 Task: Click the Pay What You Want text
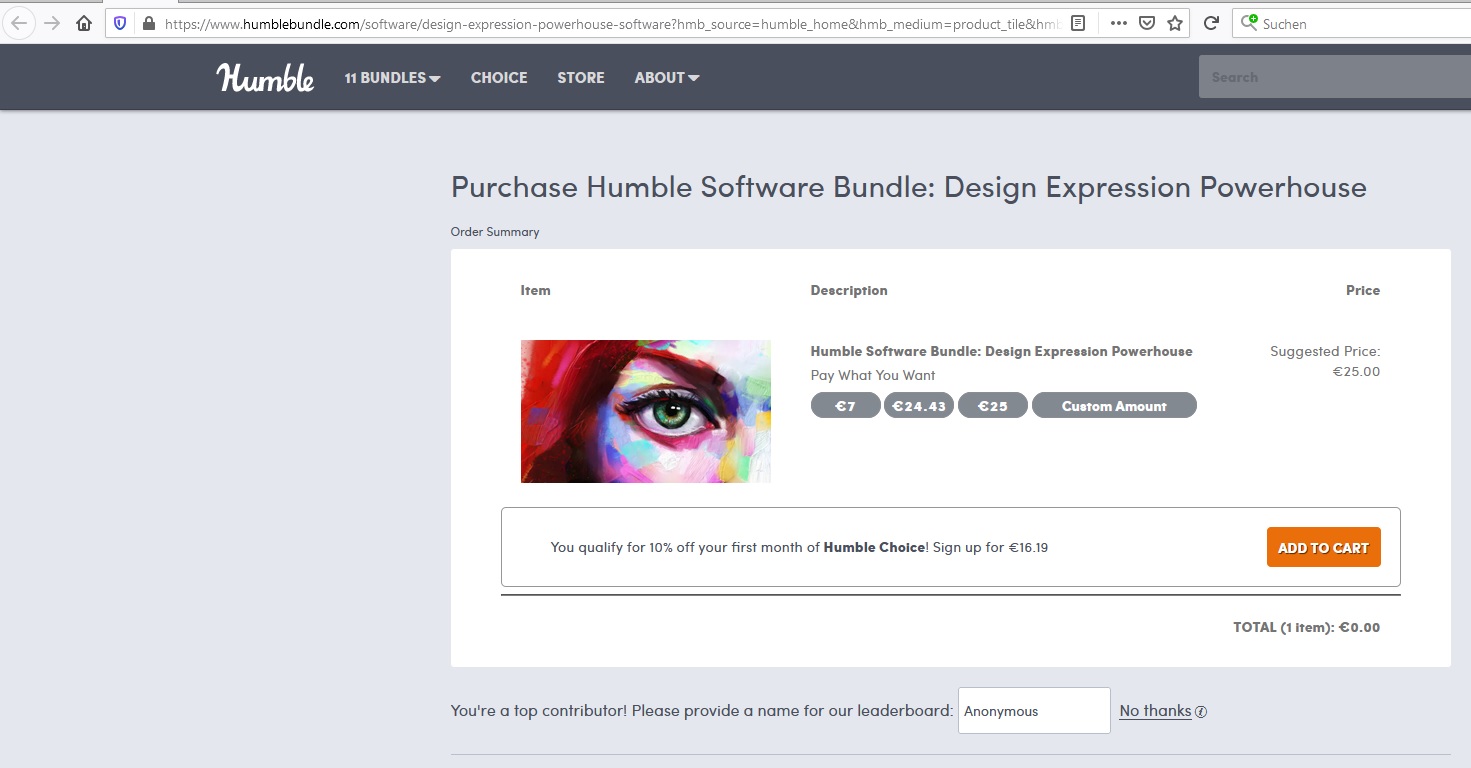873,375
